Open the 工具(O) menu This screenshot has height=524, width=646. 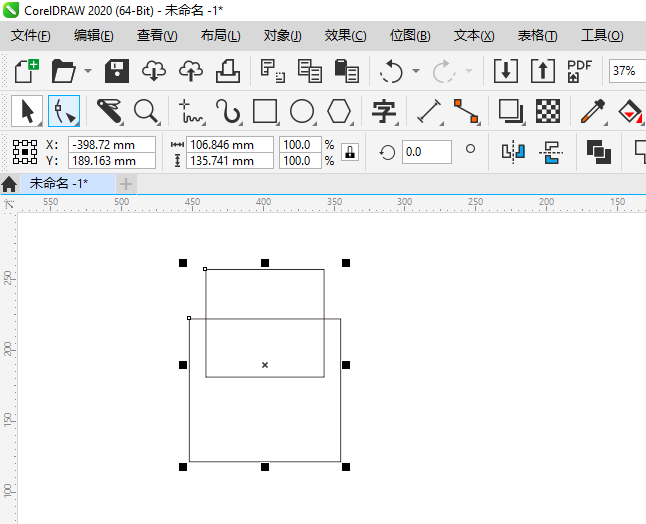pos(602,36)
